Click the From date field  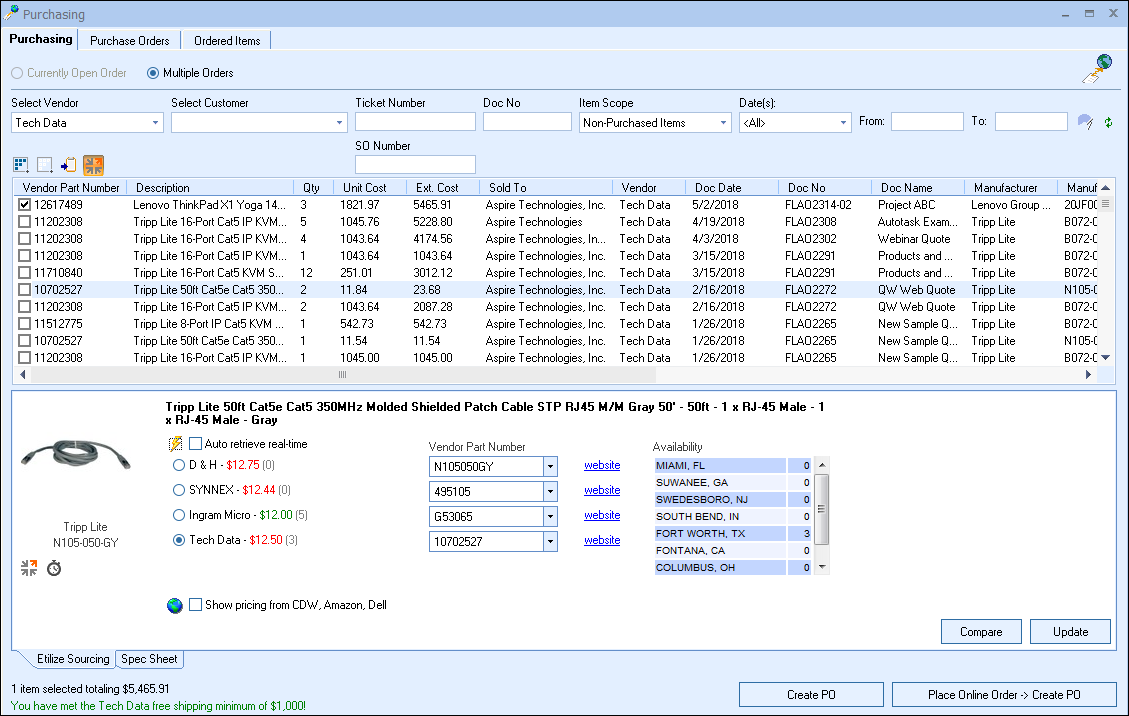click(927, 122)
